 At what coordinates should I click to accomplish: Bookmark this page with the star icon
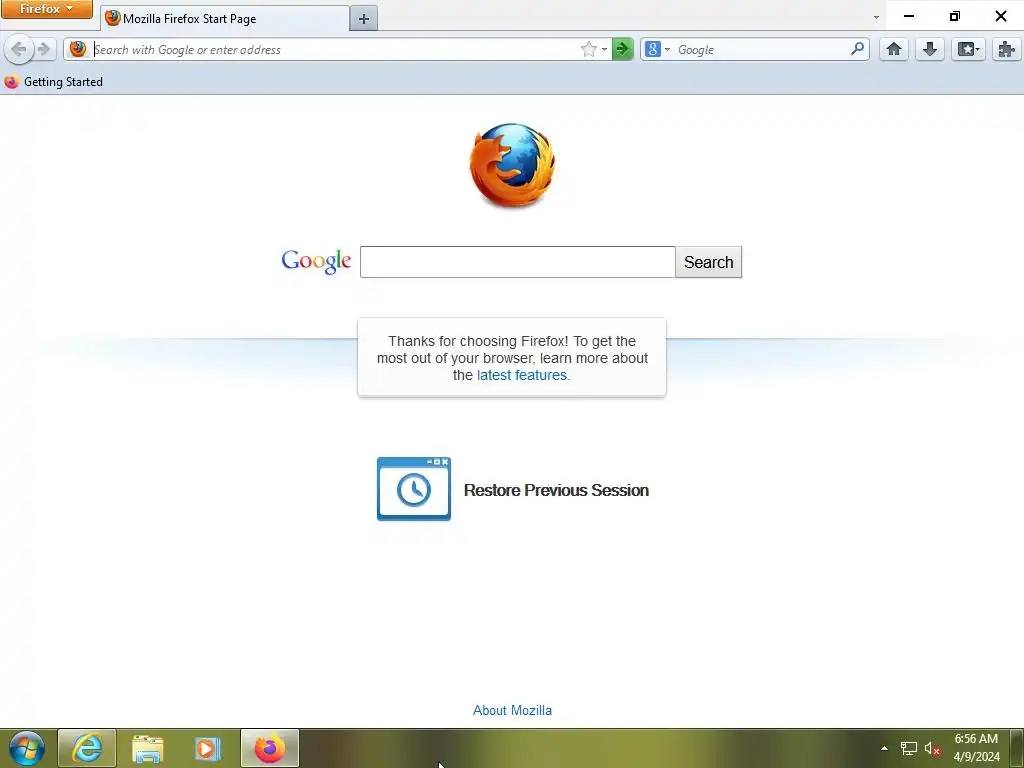(x=588, y=50)
